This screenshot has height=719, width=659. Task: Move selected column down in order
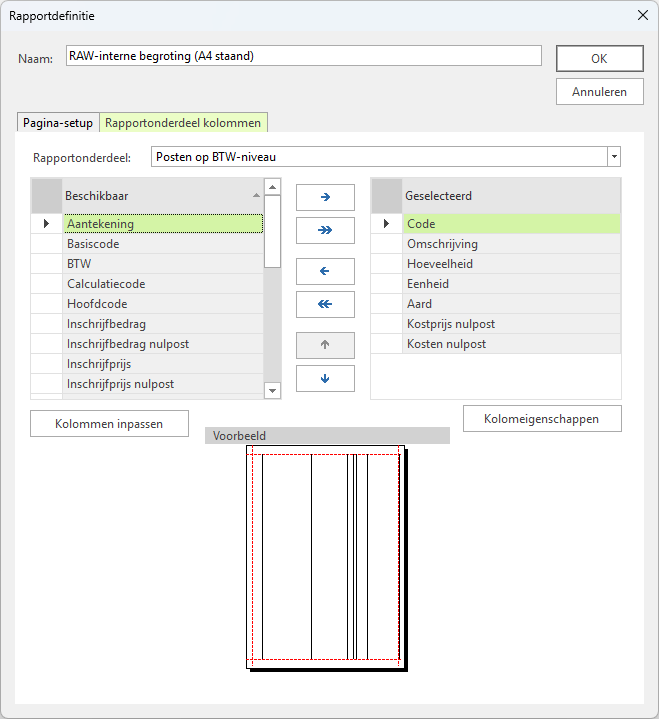(325, 378)
